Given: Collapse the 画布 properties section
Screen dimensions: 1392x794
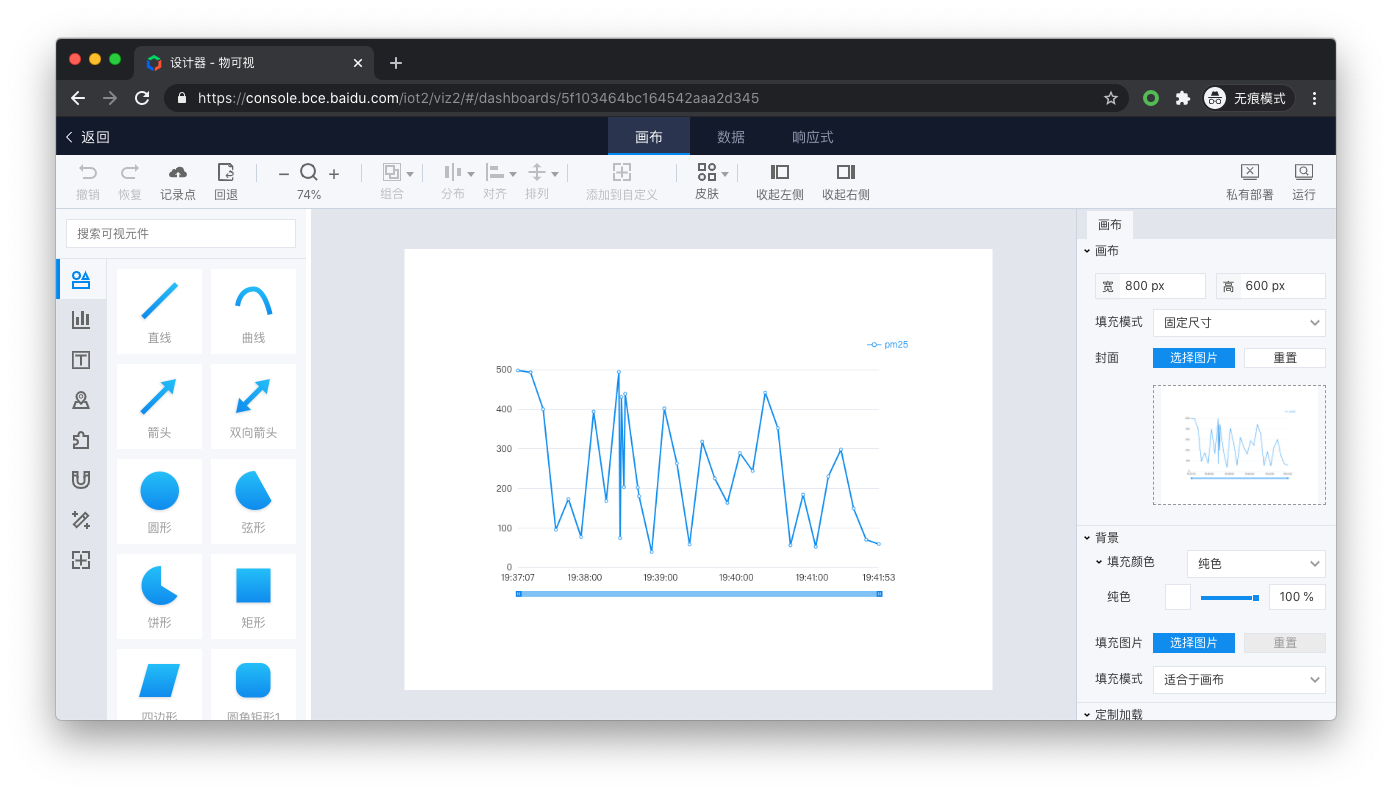Looking at the screenshot, I should tap(1088, 251).
